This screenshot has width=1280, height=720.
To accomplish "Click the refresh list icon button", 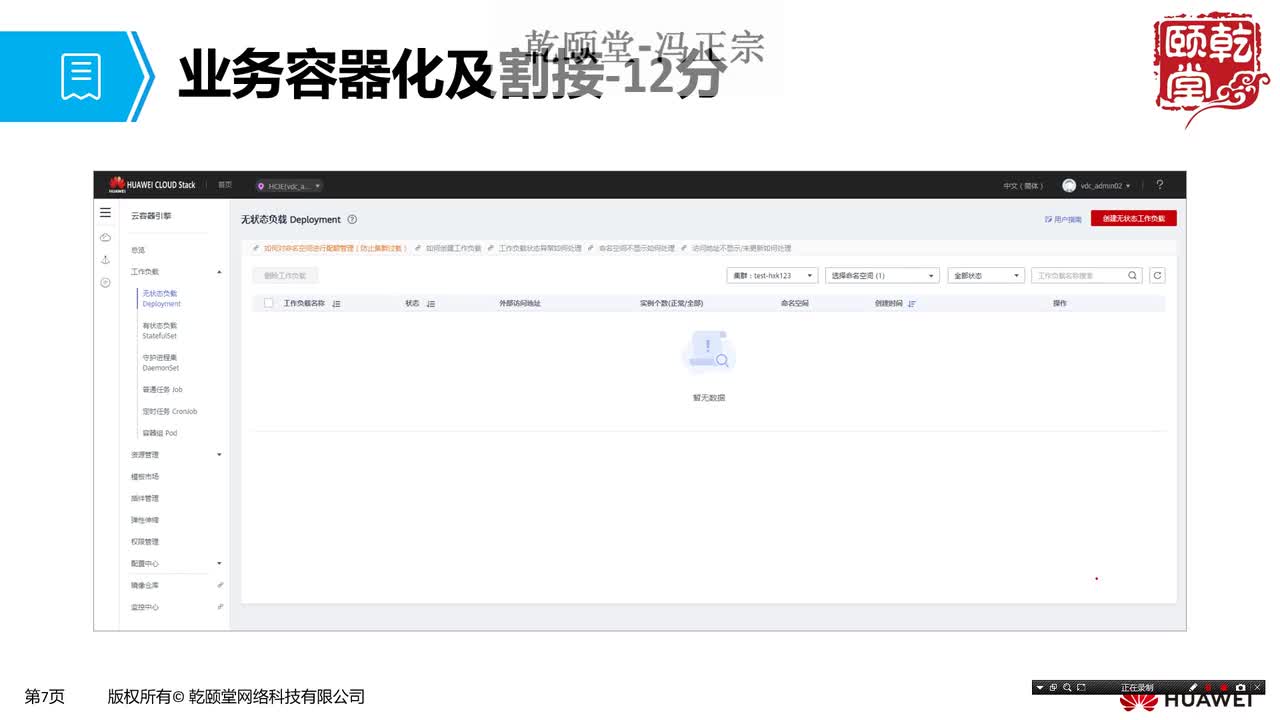I will 1158,275.
